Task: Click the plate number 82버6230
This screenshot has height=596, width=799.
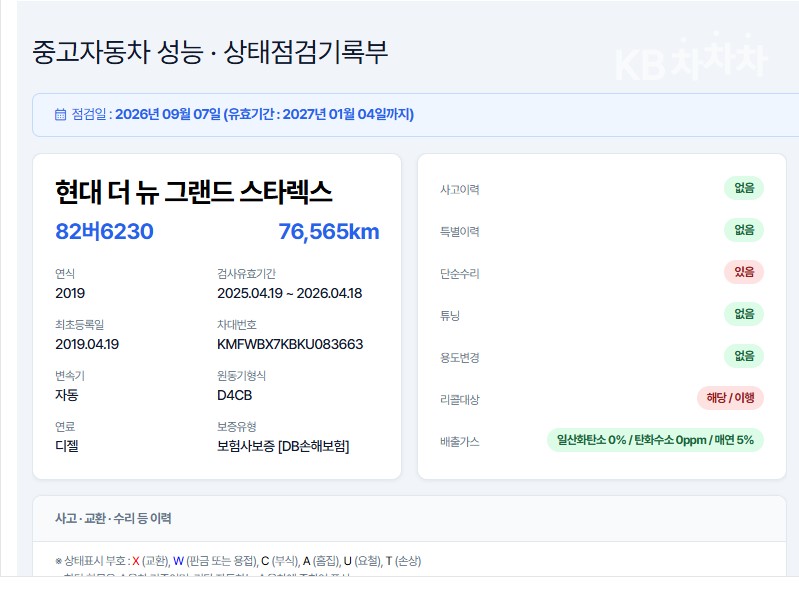Action: pyautogui.click(x=104, y=231)
